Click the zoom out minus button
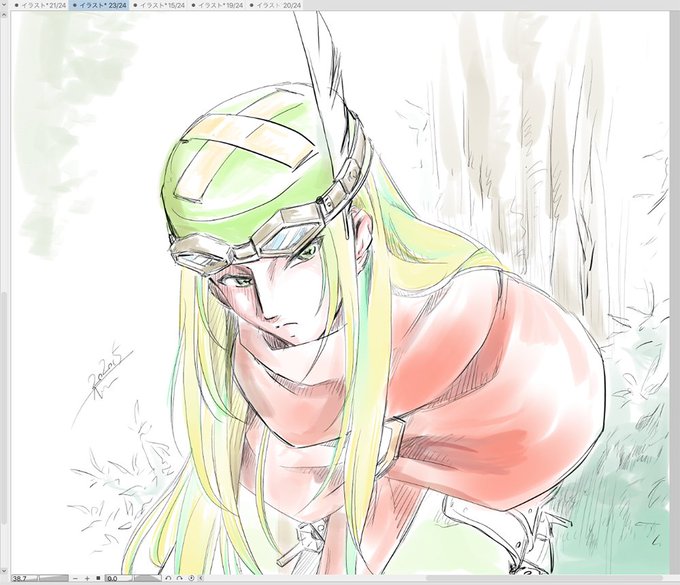Image resolution: width=680 pixels, height=585 pixels. pos(75,578)
